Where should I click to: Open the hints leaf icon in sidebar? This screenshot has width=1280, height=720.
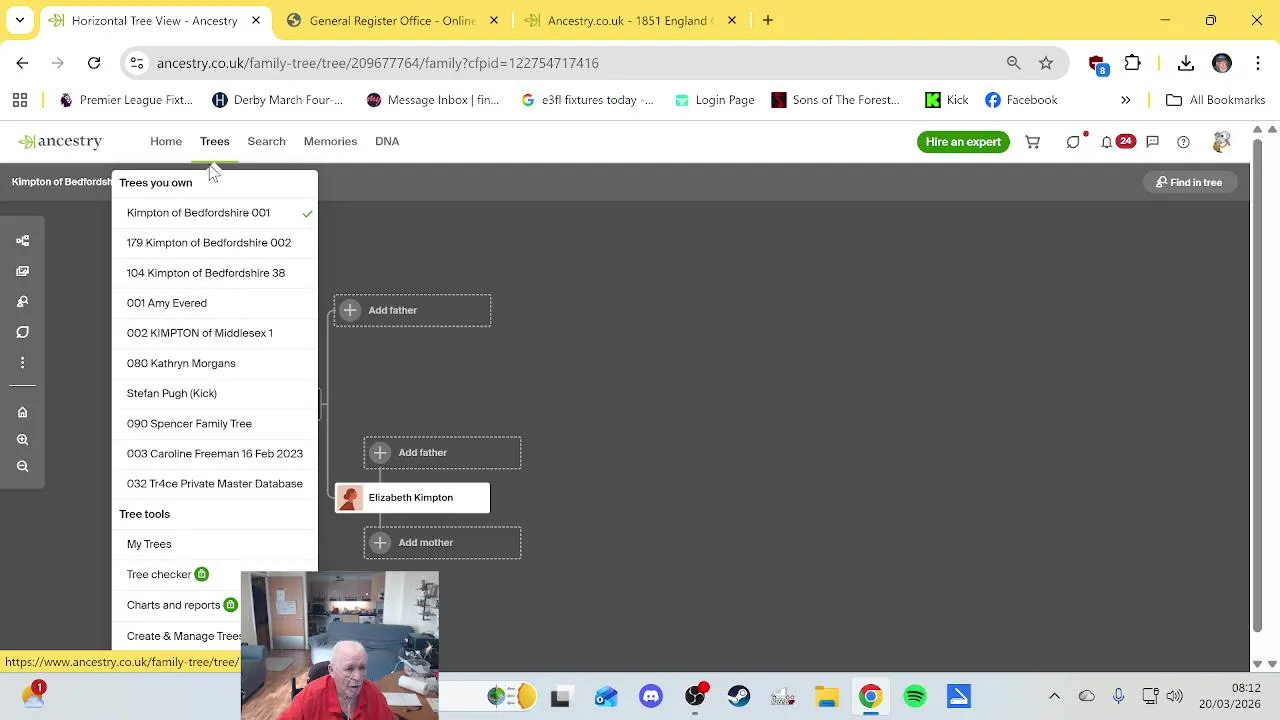22,332
